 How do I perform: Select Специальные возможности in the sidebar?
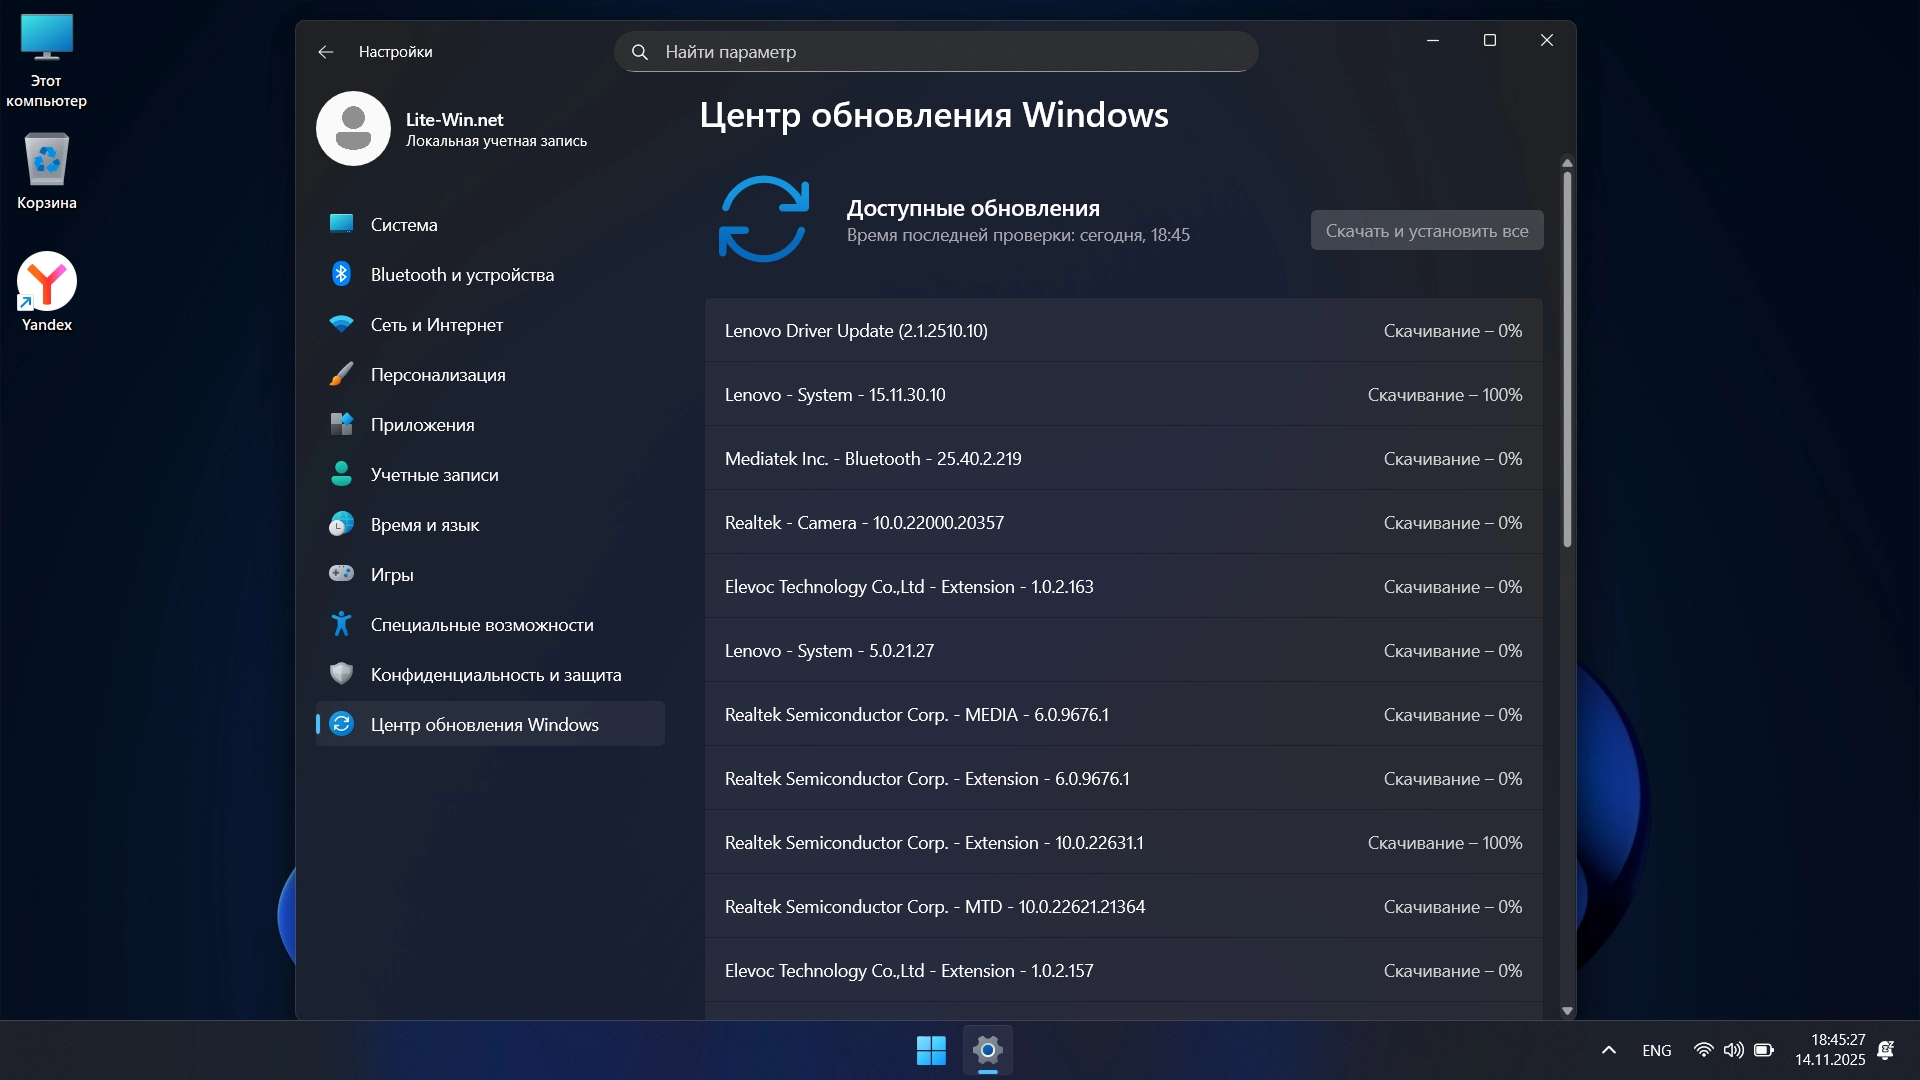[x=481, y=625]
